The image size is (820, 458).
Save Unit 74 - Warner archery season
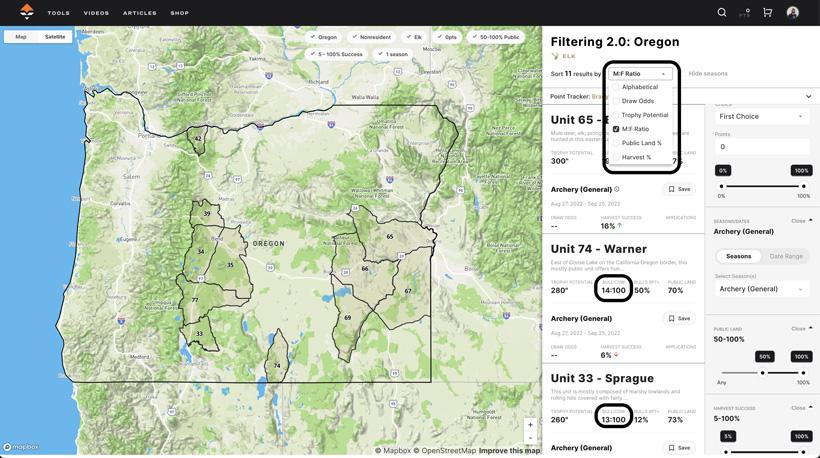coord(679,318)
